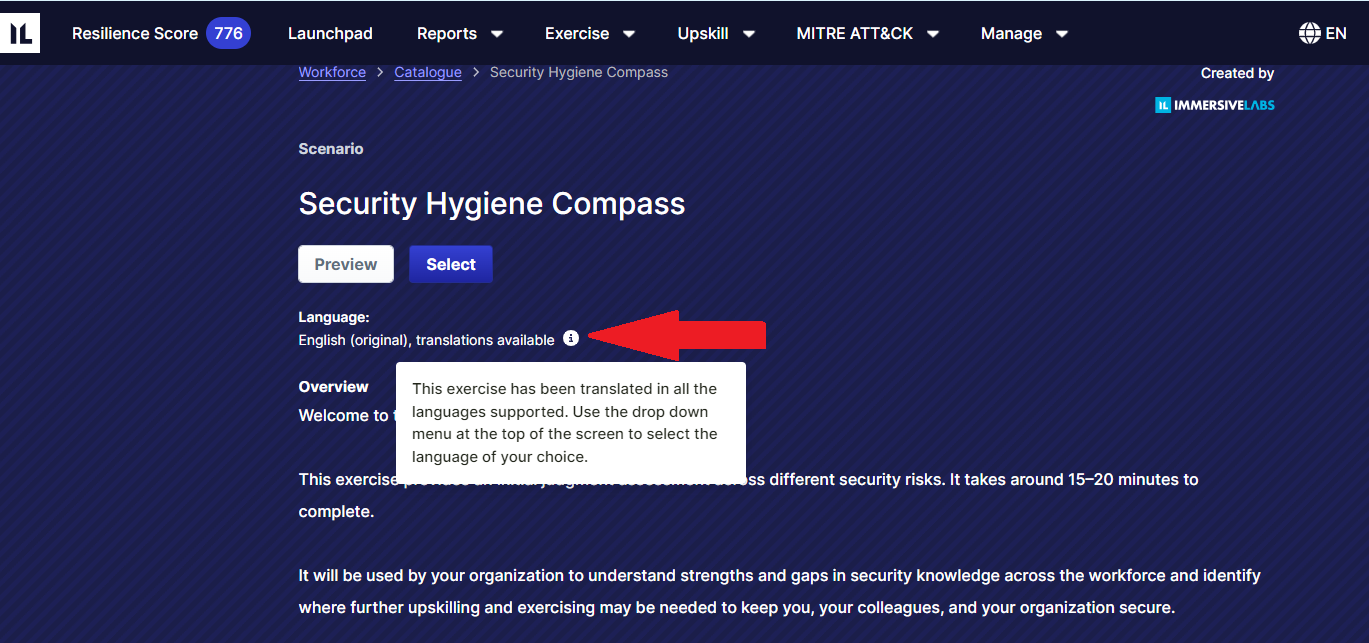
Task: Click the EN language selector label
Action: click(x=1336, y=33)
